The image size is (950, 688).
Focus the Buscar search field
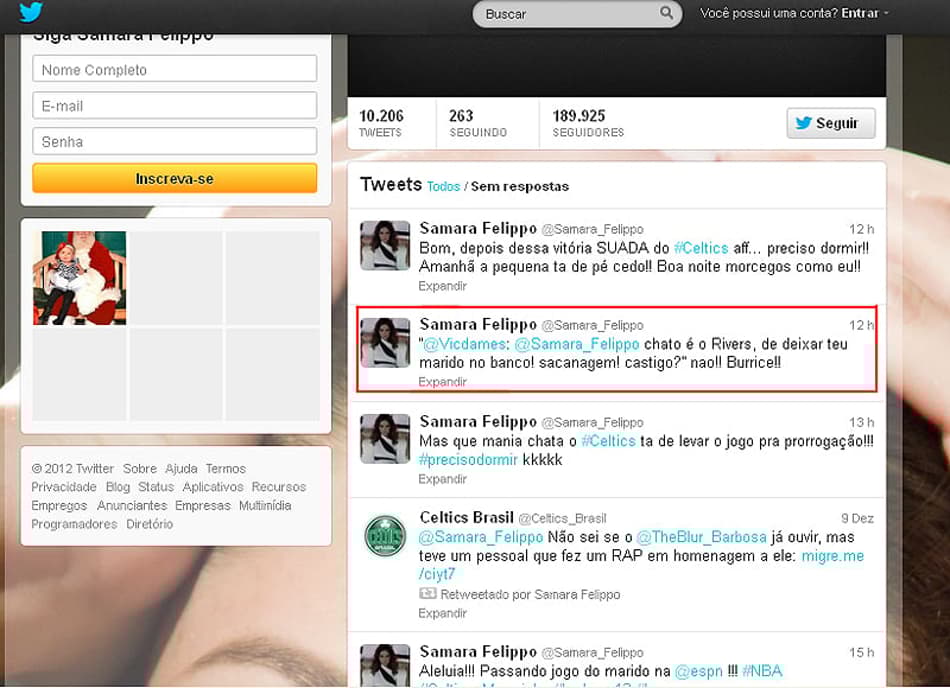tap(577, 14)
